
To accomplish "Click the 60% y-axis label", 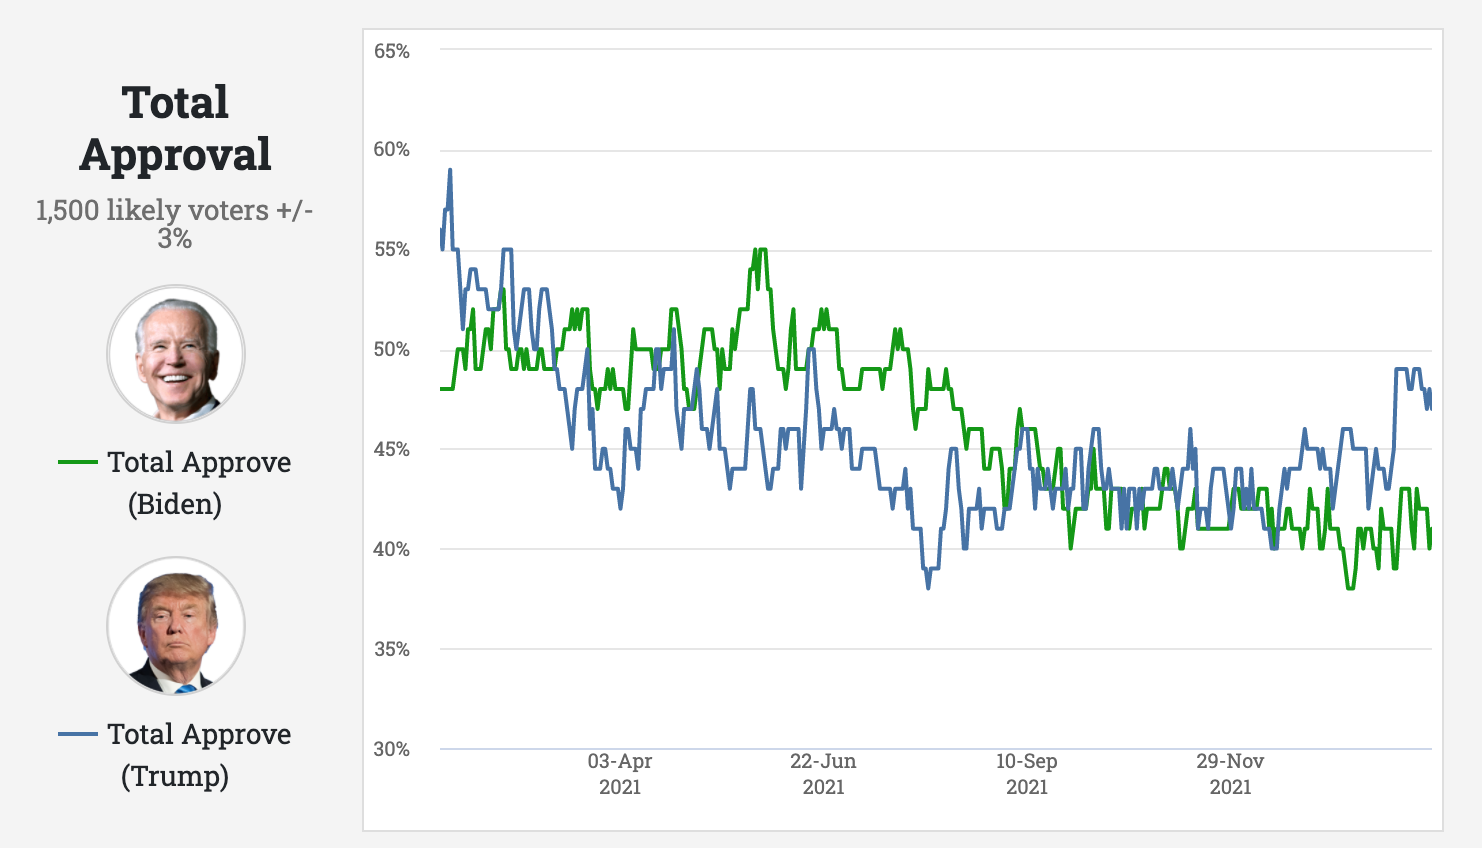I will [x=392, y=150].
